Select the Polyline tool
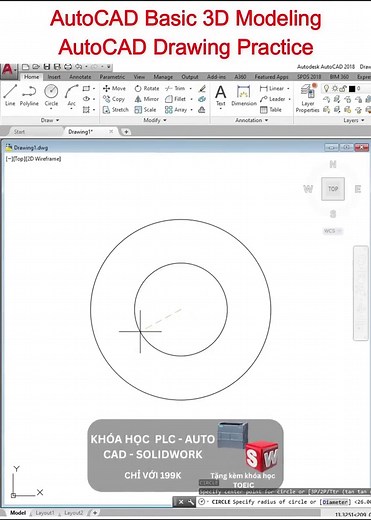The image size is (371, 520). coord(29,96)
